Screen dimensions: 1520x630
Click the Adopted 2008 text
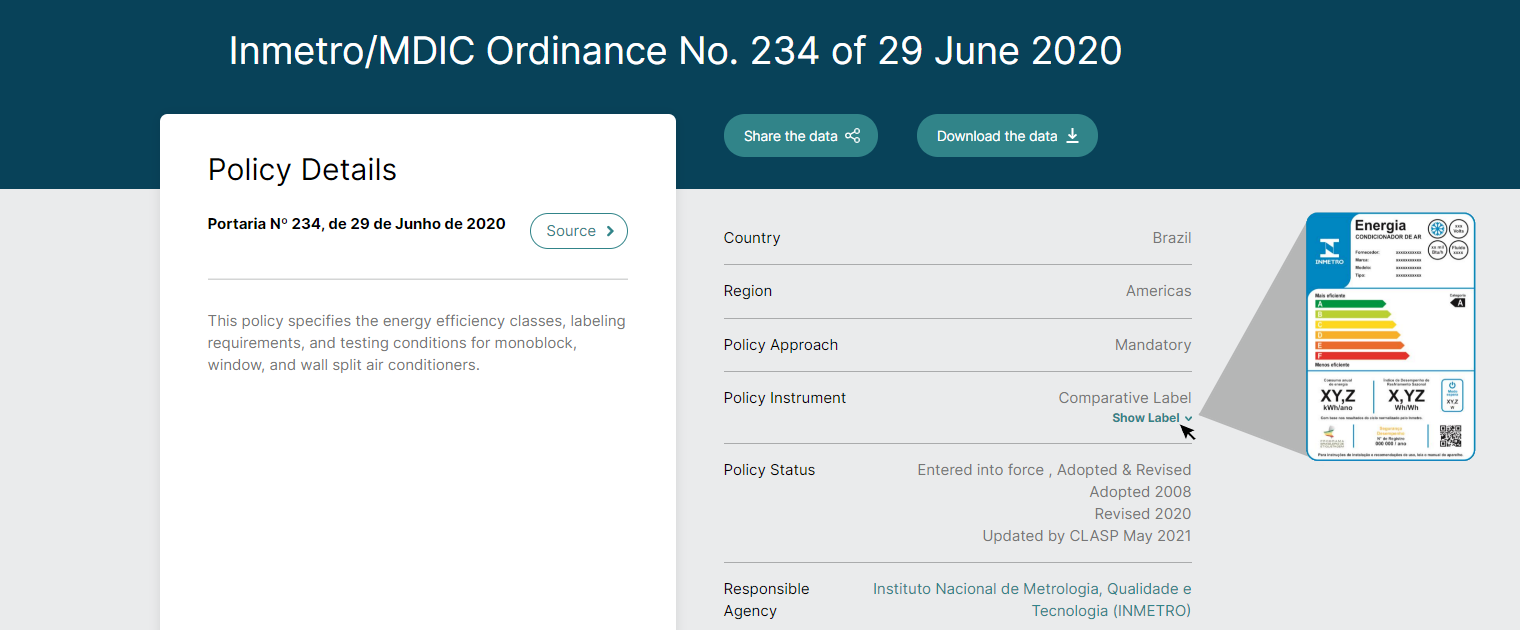point(1140,492)
